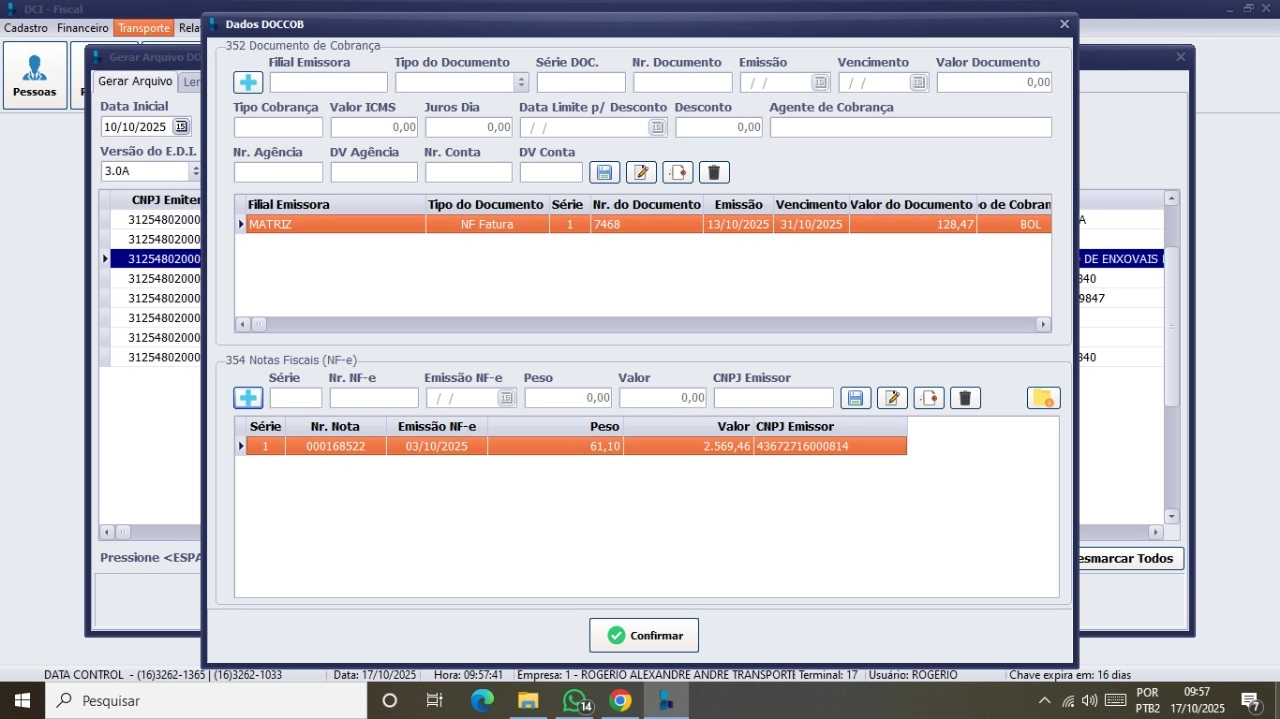This screenshot has width=1280, height=719.
Task: Open the Data Limite p/ Desconto calendar
Action: tap(657, 128)
